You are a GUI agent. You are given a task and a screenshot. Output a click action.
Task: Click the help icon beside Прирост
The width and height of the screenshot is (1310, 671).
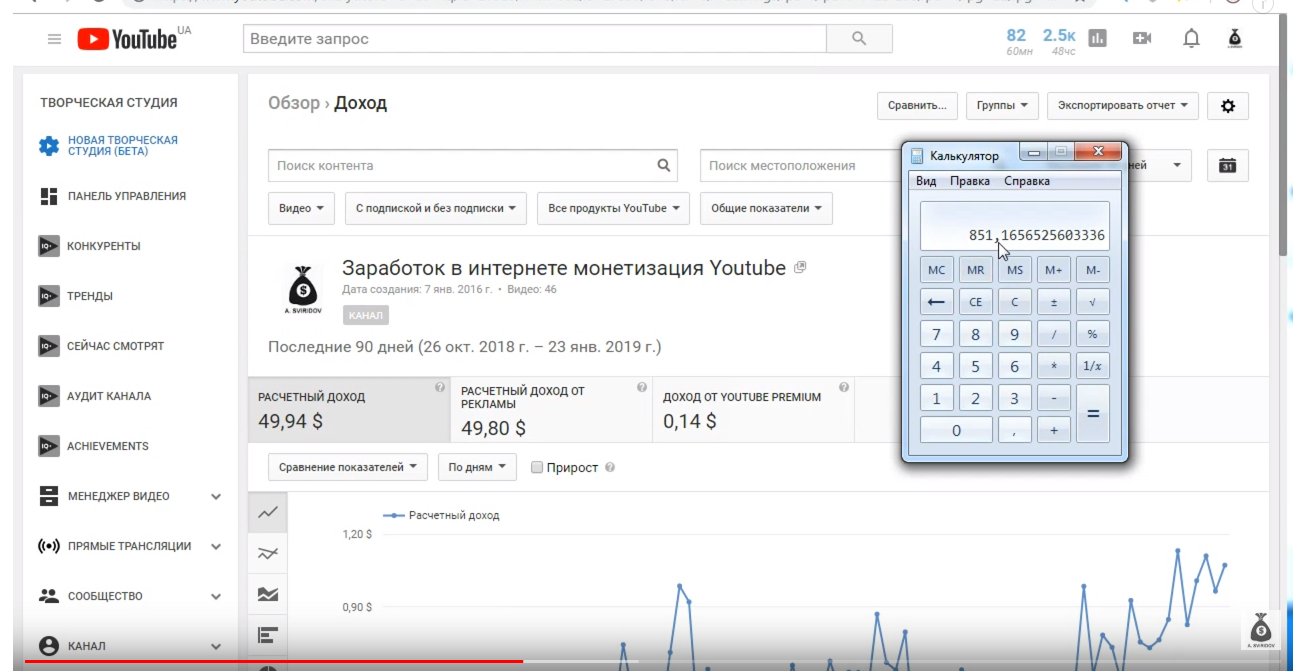click(610, 467)
